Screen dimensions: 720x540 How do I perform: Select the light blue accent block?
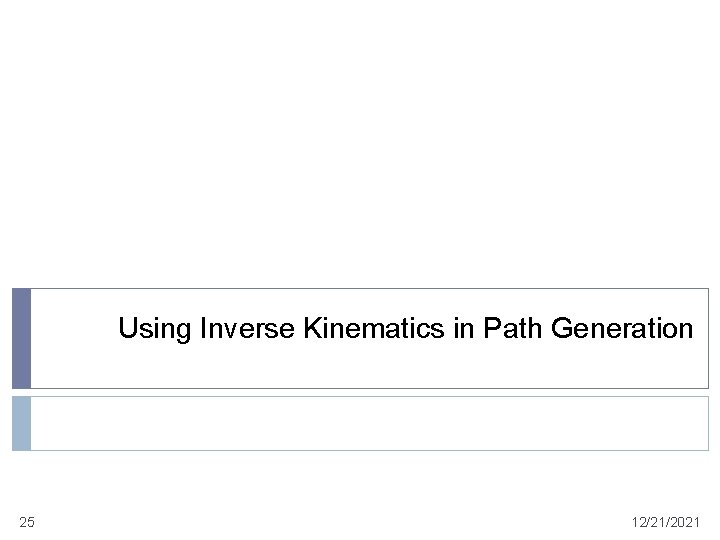[x=21, y=423]
